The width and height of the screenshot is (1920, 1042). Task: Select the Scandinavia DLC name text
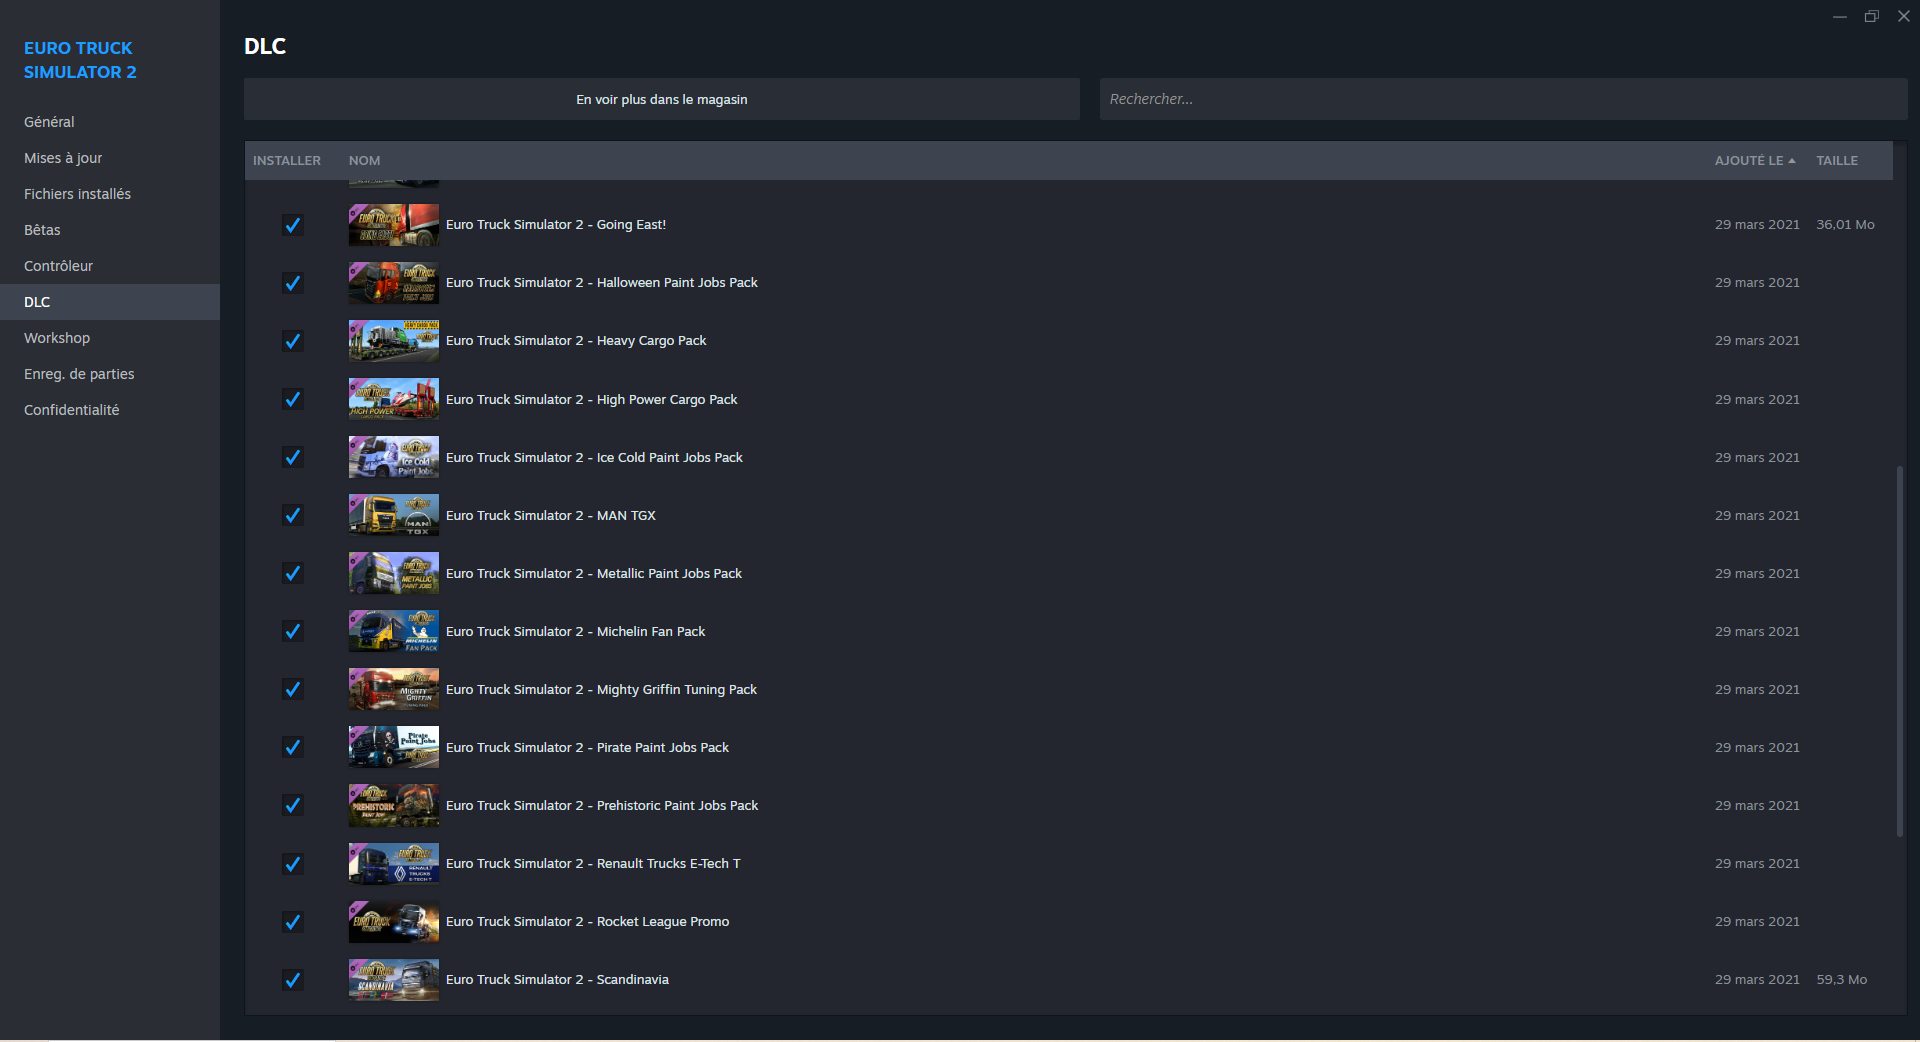(557, 979)
